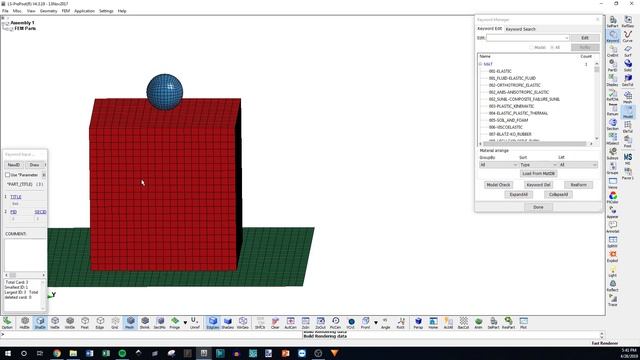Click the PCen pick center icon

(x=335, y=322)
